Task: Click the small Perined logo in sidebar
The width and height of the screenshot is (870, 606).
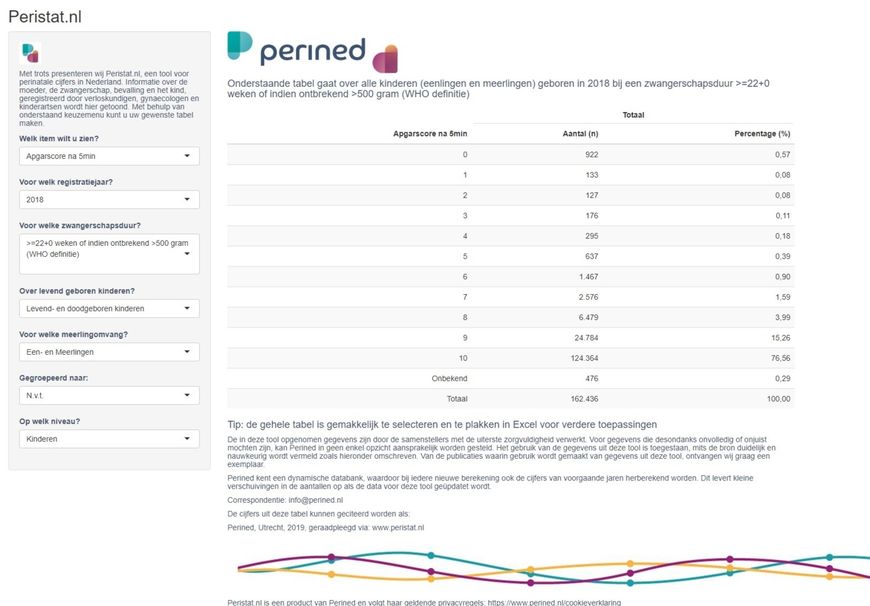Action: pos(31,53)
